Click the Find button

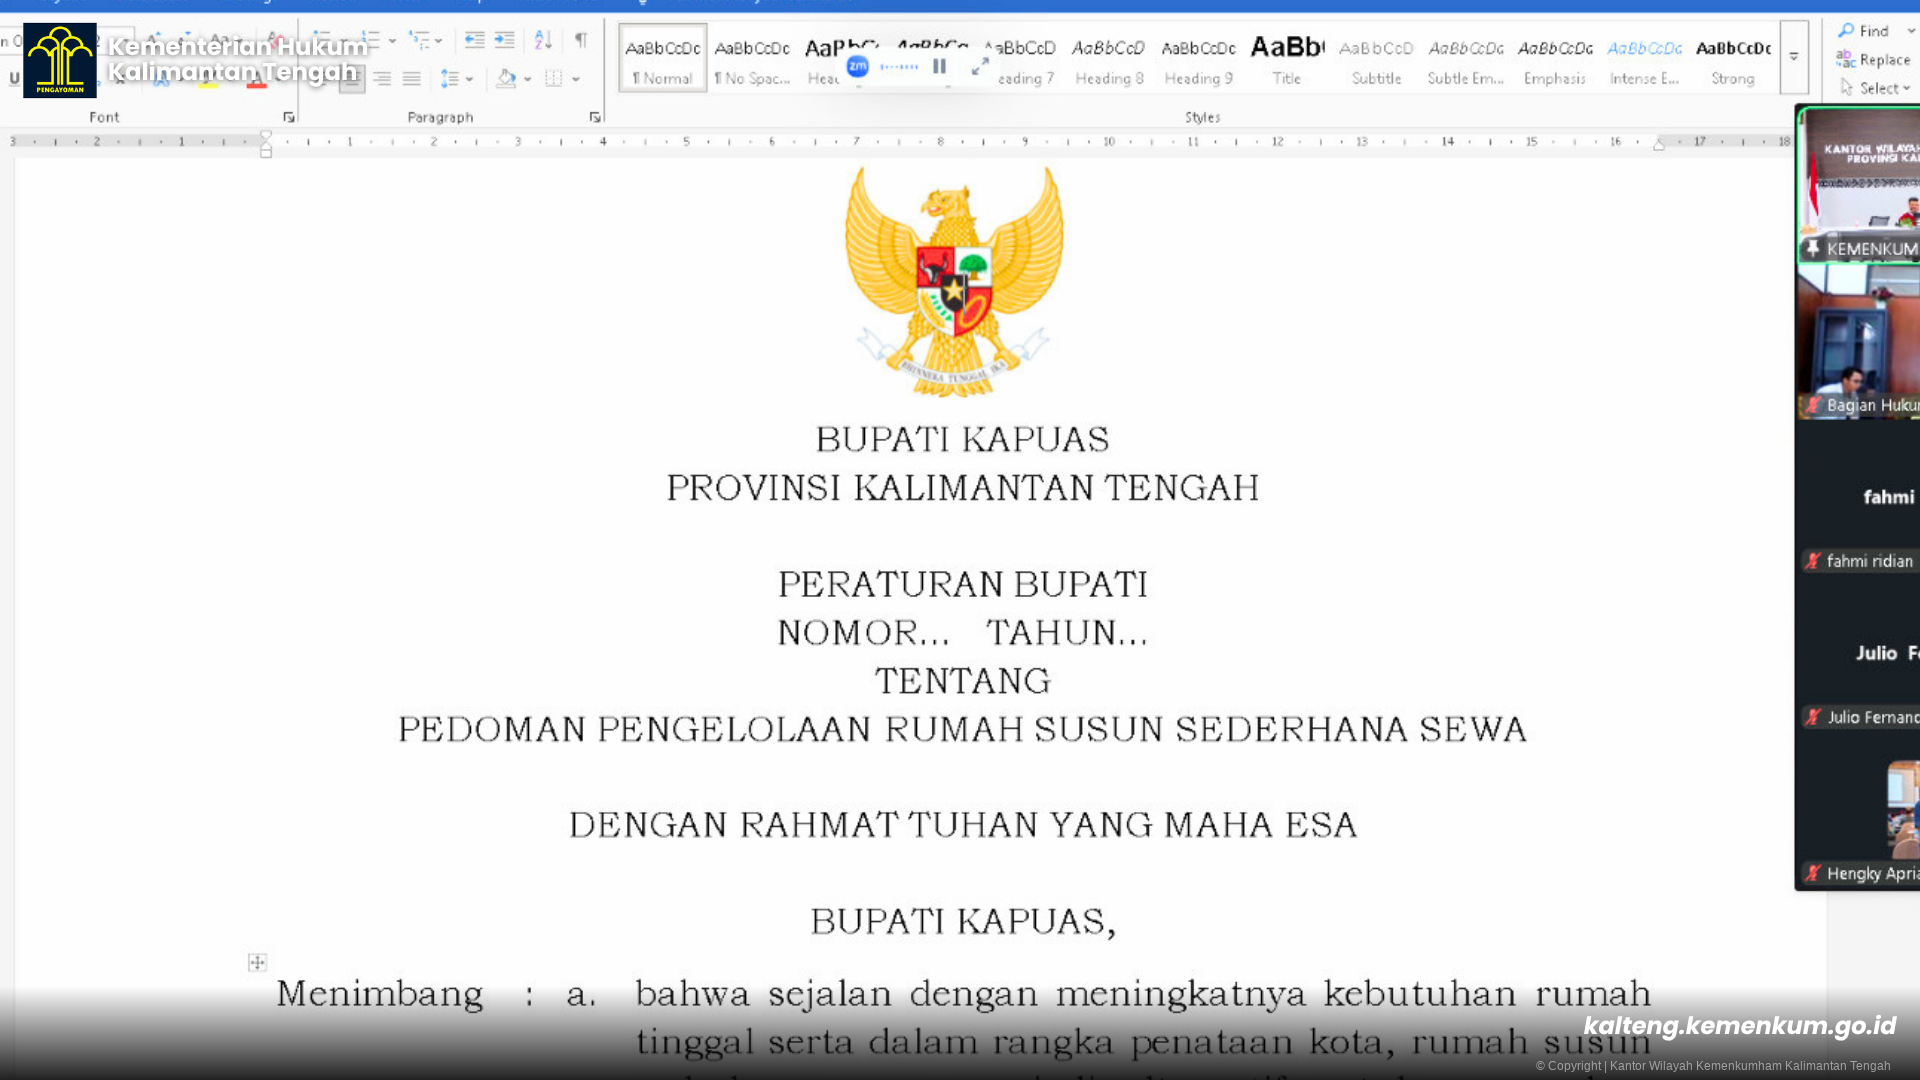click(1865, 31)
